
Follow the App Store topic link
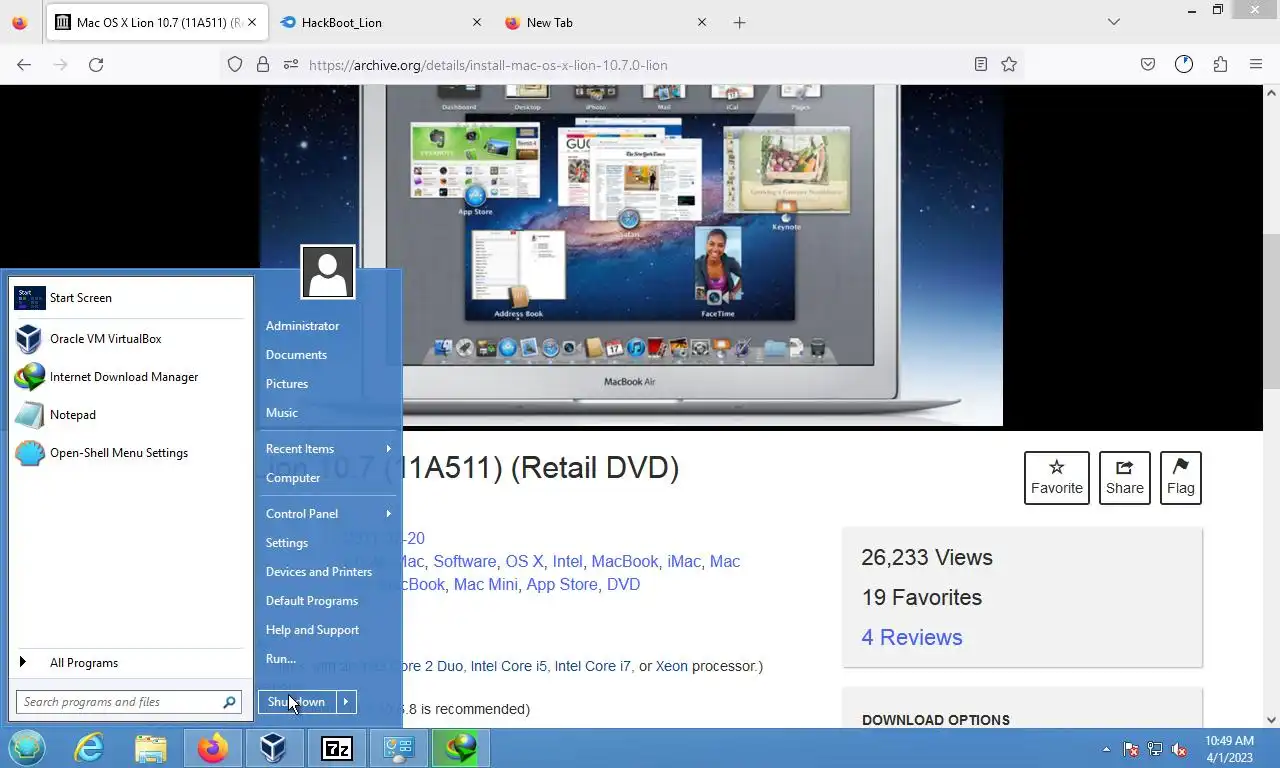point(562,585)
